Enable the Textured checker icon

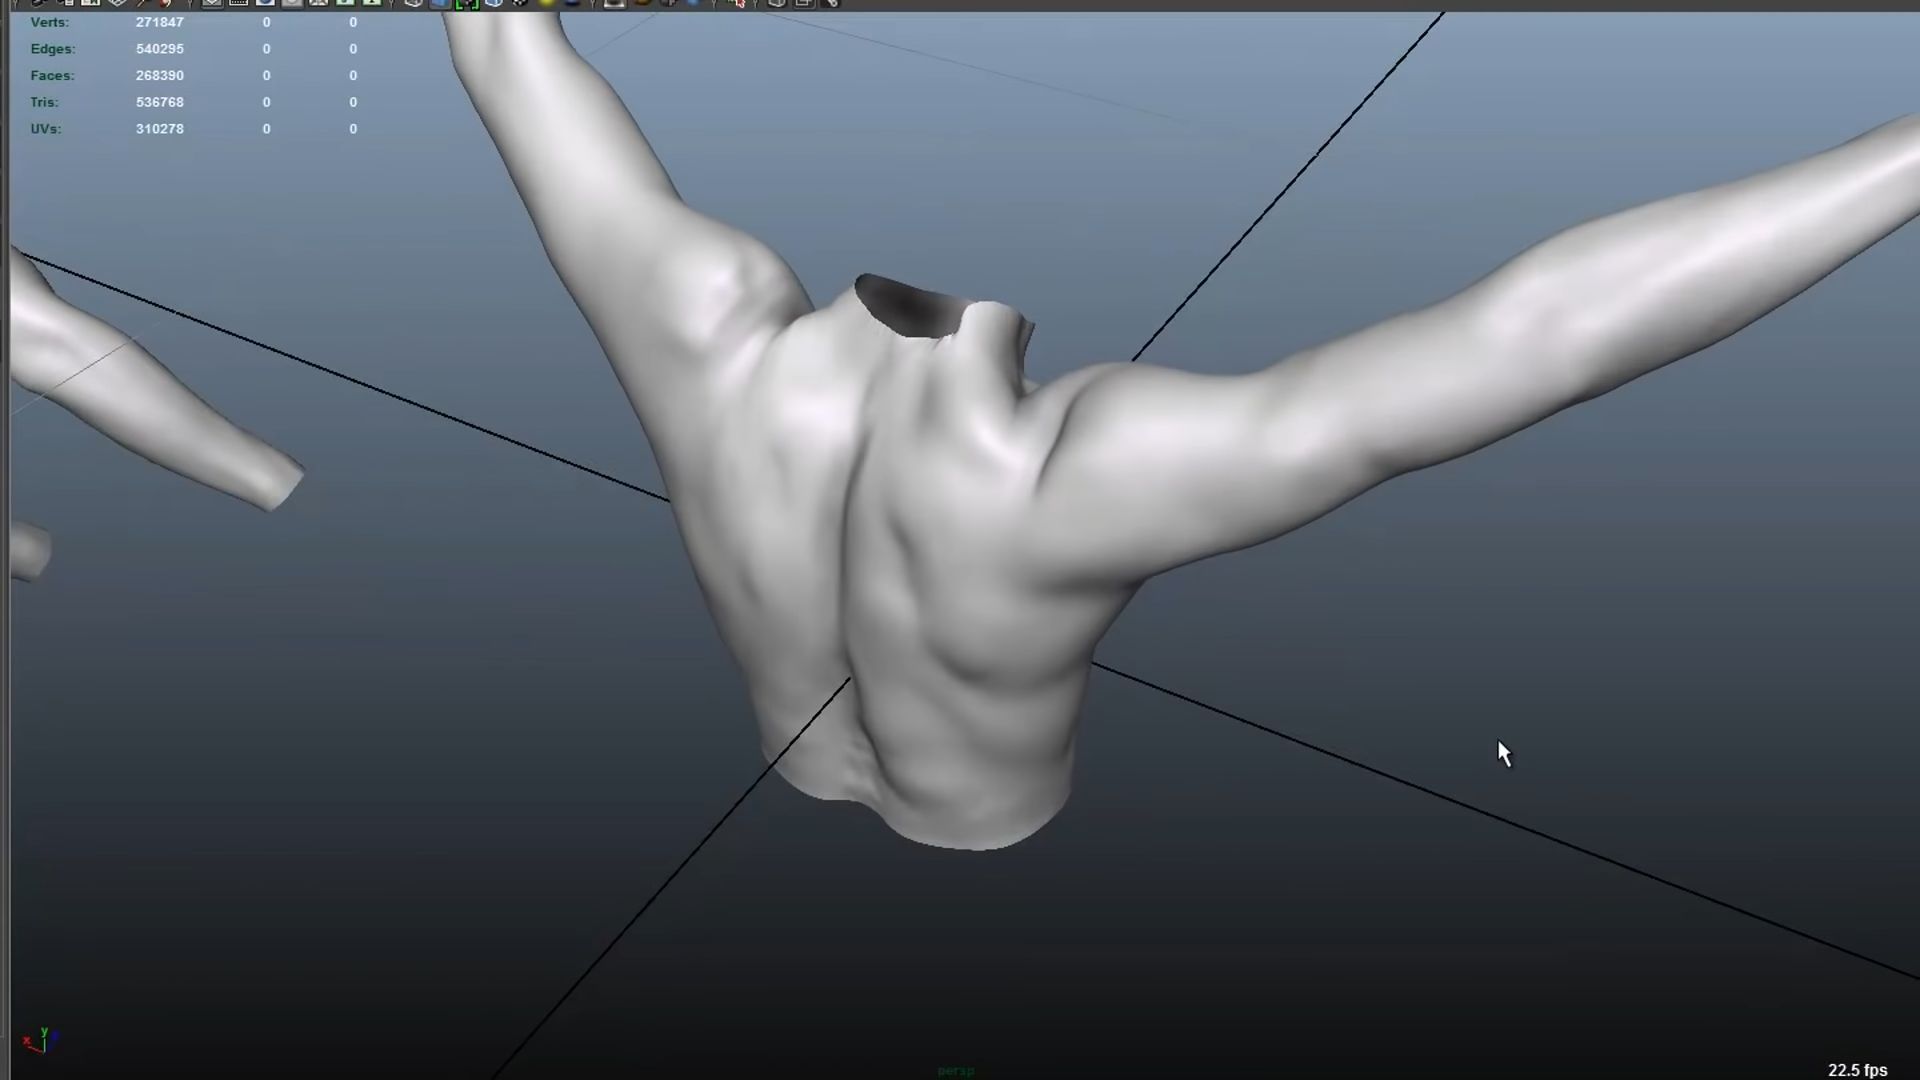point(520,3)
